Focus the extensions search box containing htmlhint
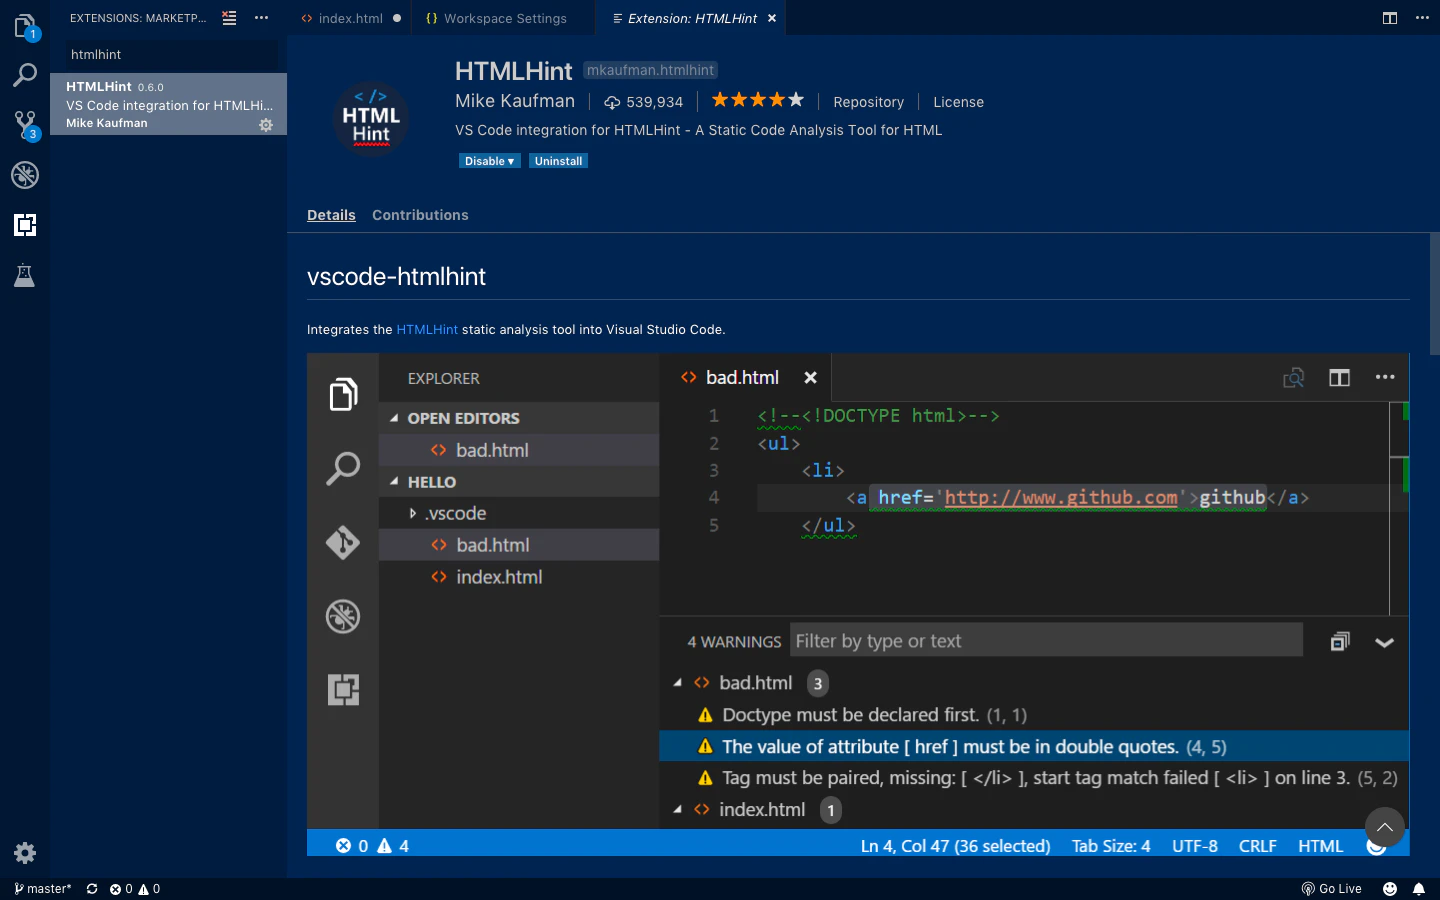This screenshot has width=1440, height=900. [172, 55]
